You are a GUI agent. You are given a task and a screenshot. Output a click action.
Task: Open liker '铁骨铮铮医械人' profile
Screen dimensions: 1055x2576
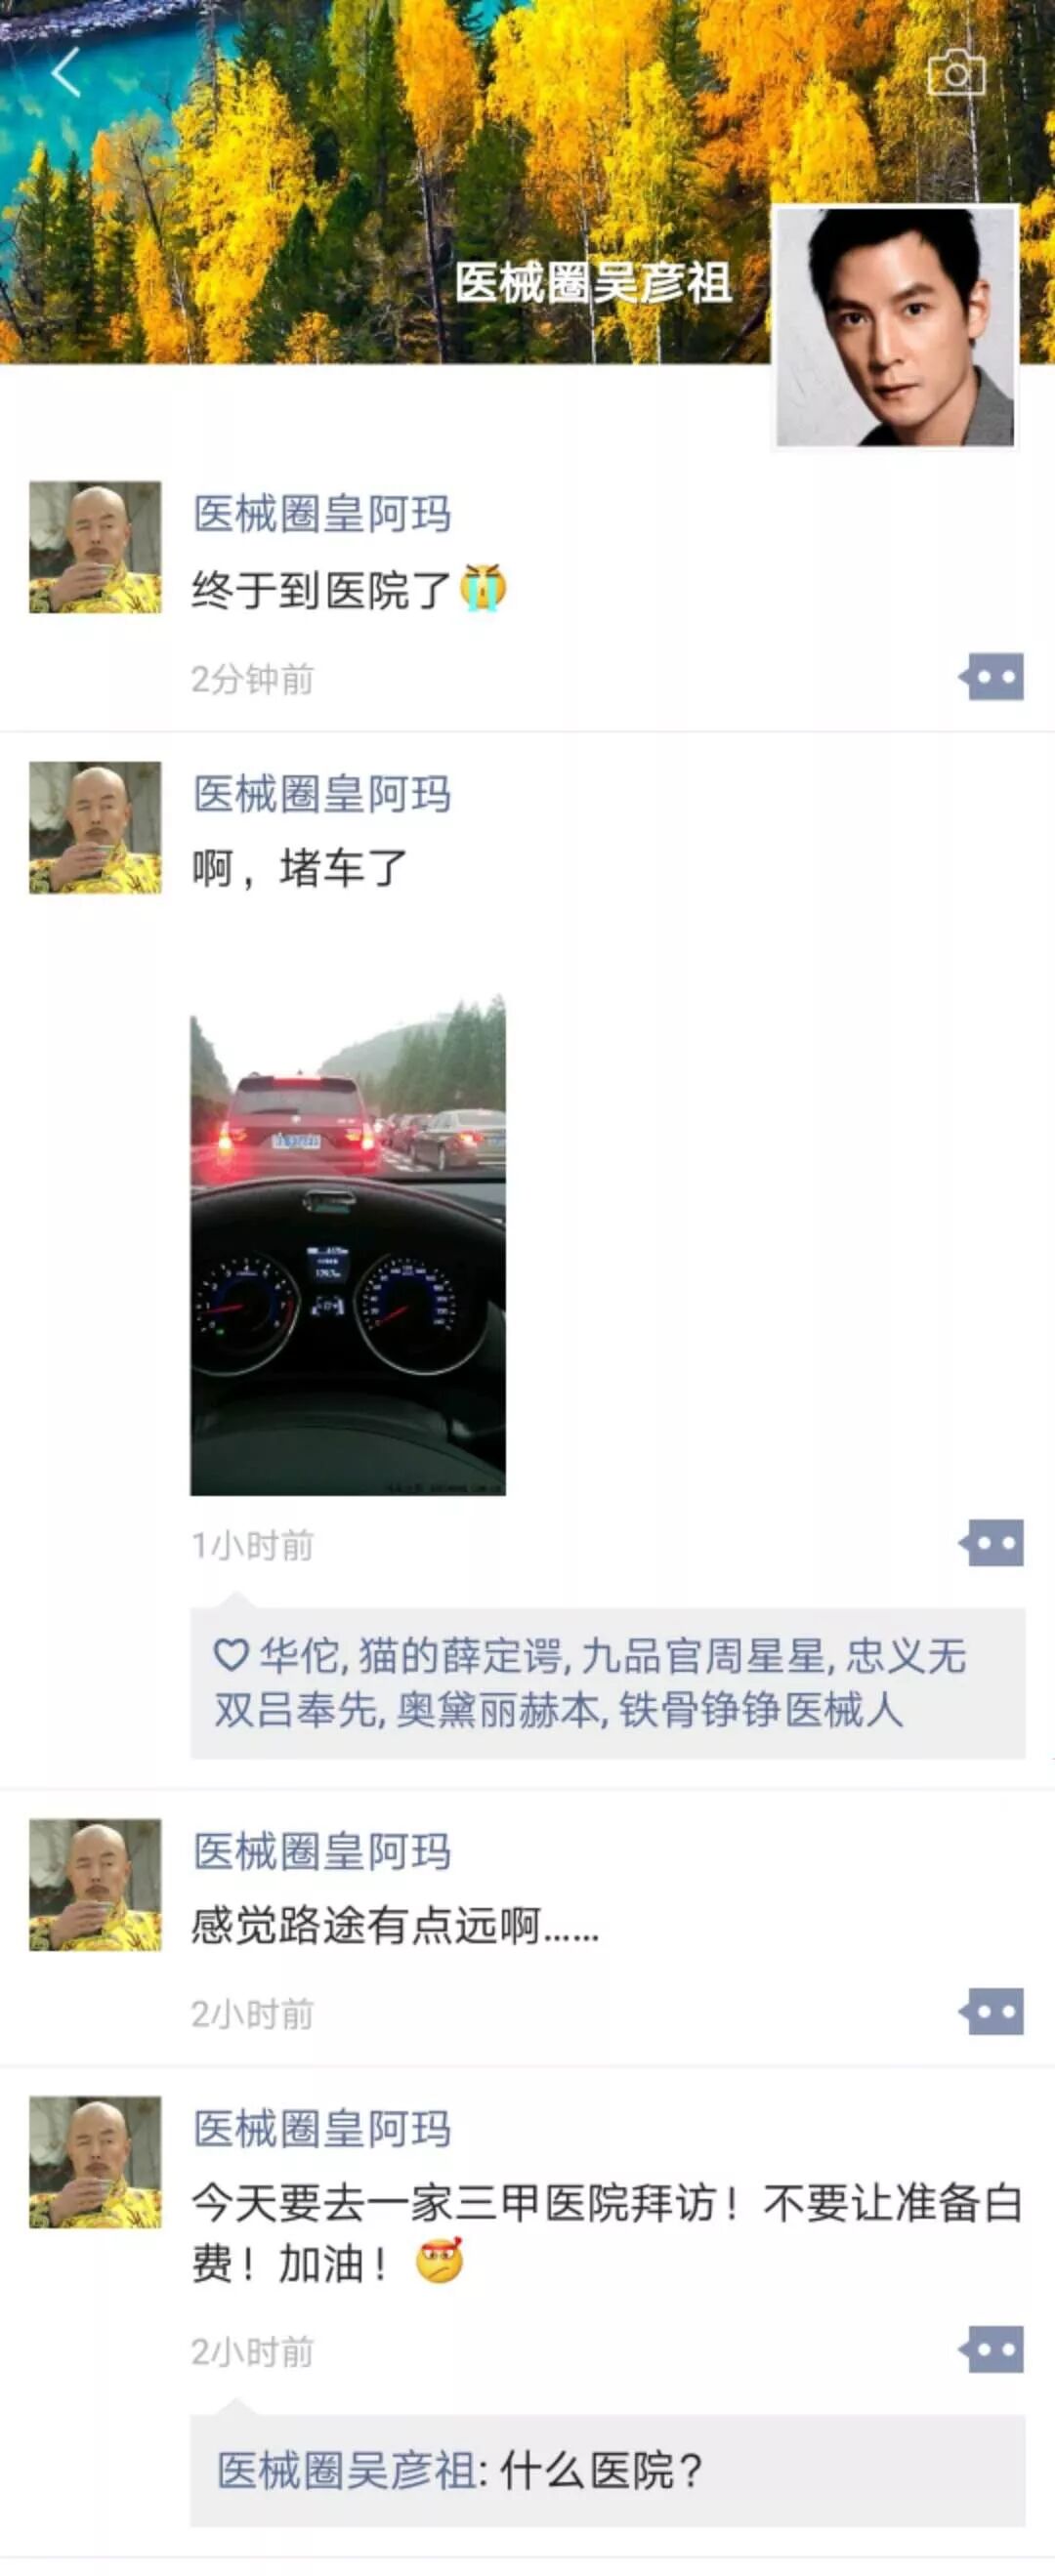(x=761, y=1710)
